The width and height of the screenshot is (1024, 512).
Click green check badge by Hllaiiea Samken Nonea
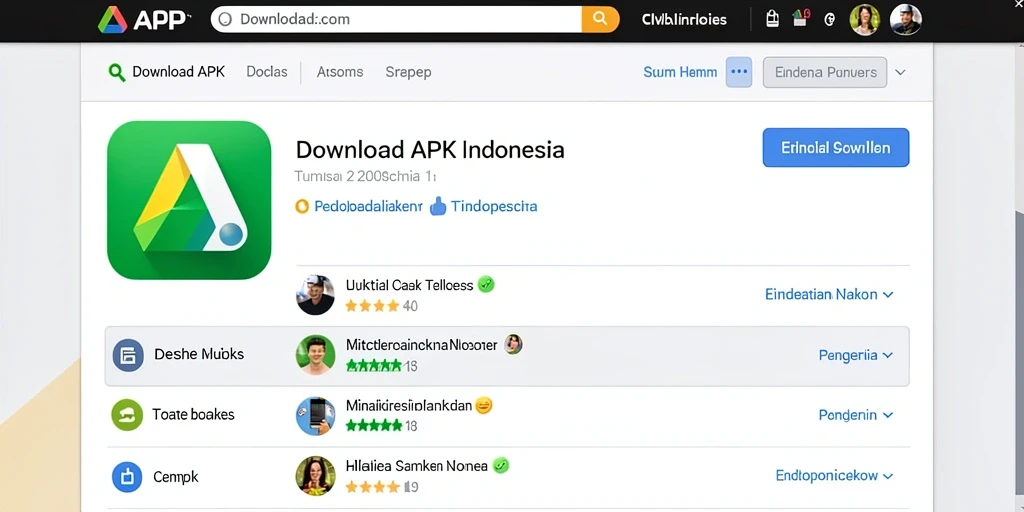pyautogui.click(x=501, y=466)
